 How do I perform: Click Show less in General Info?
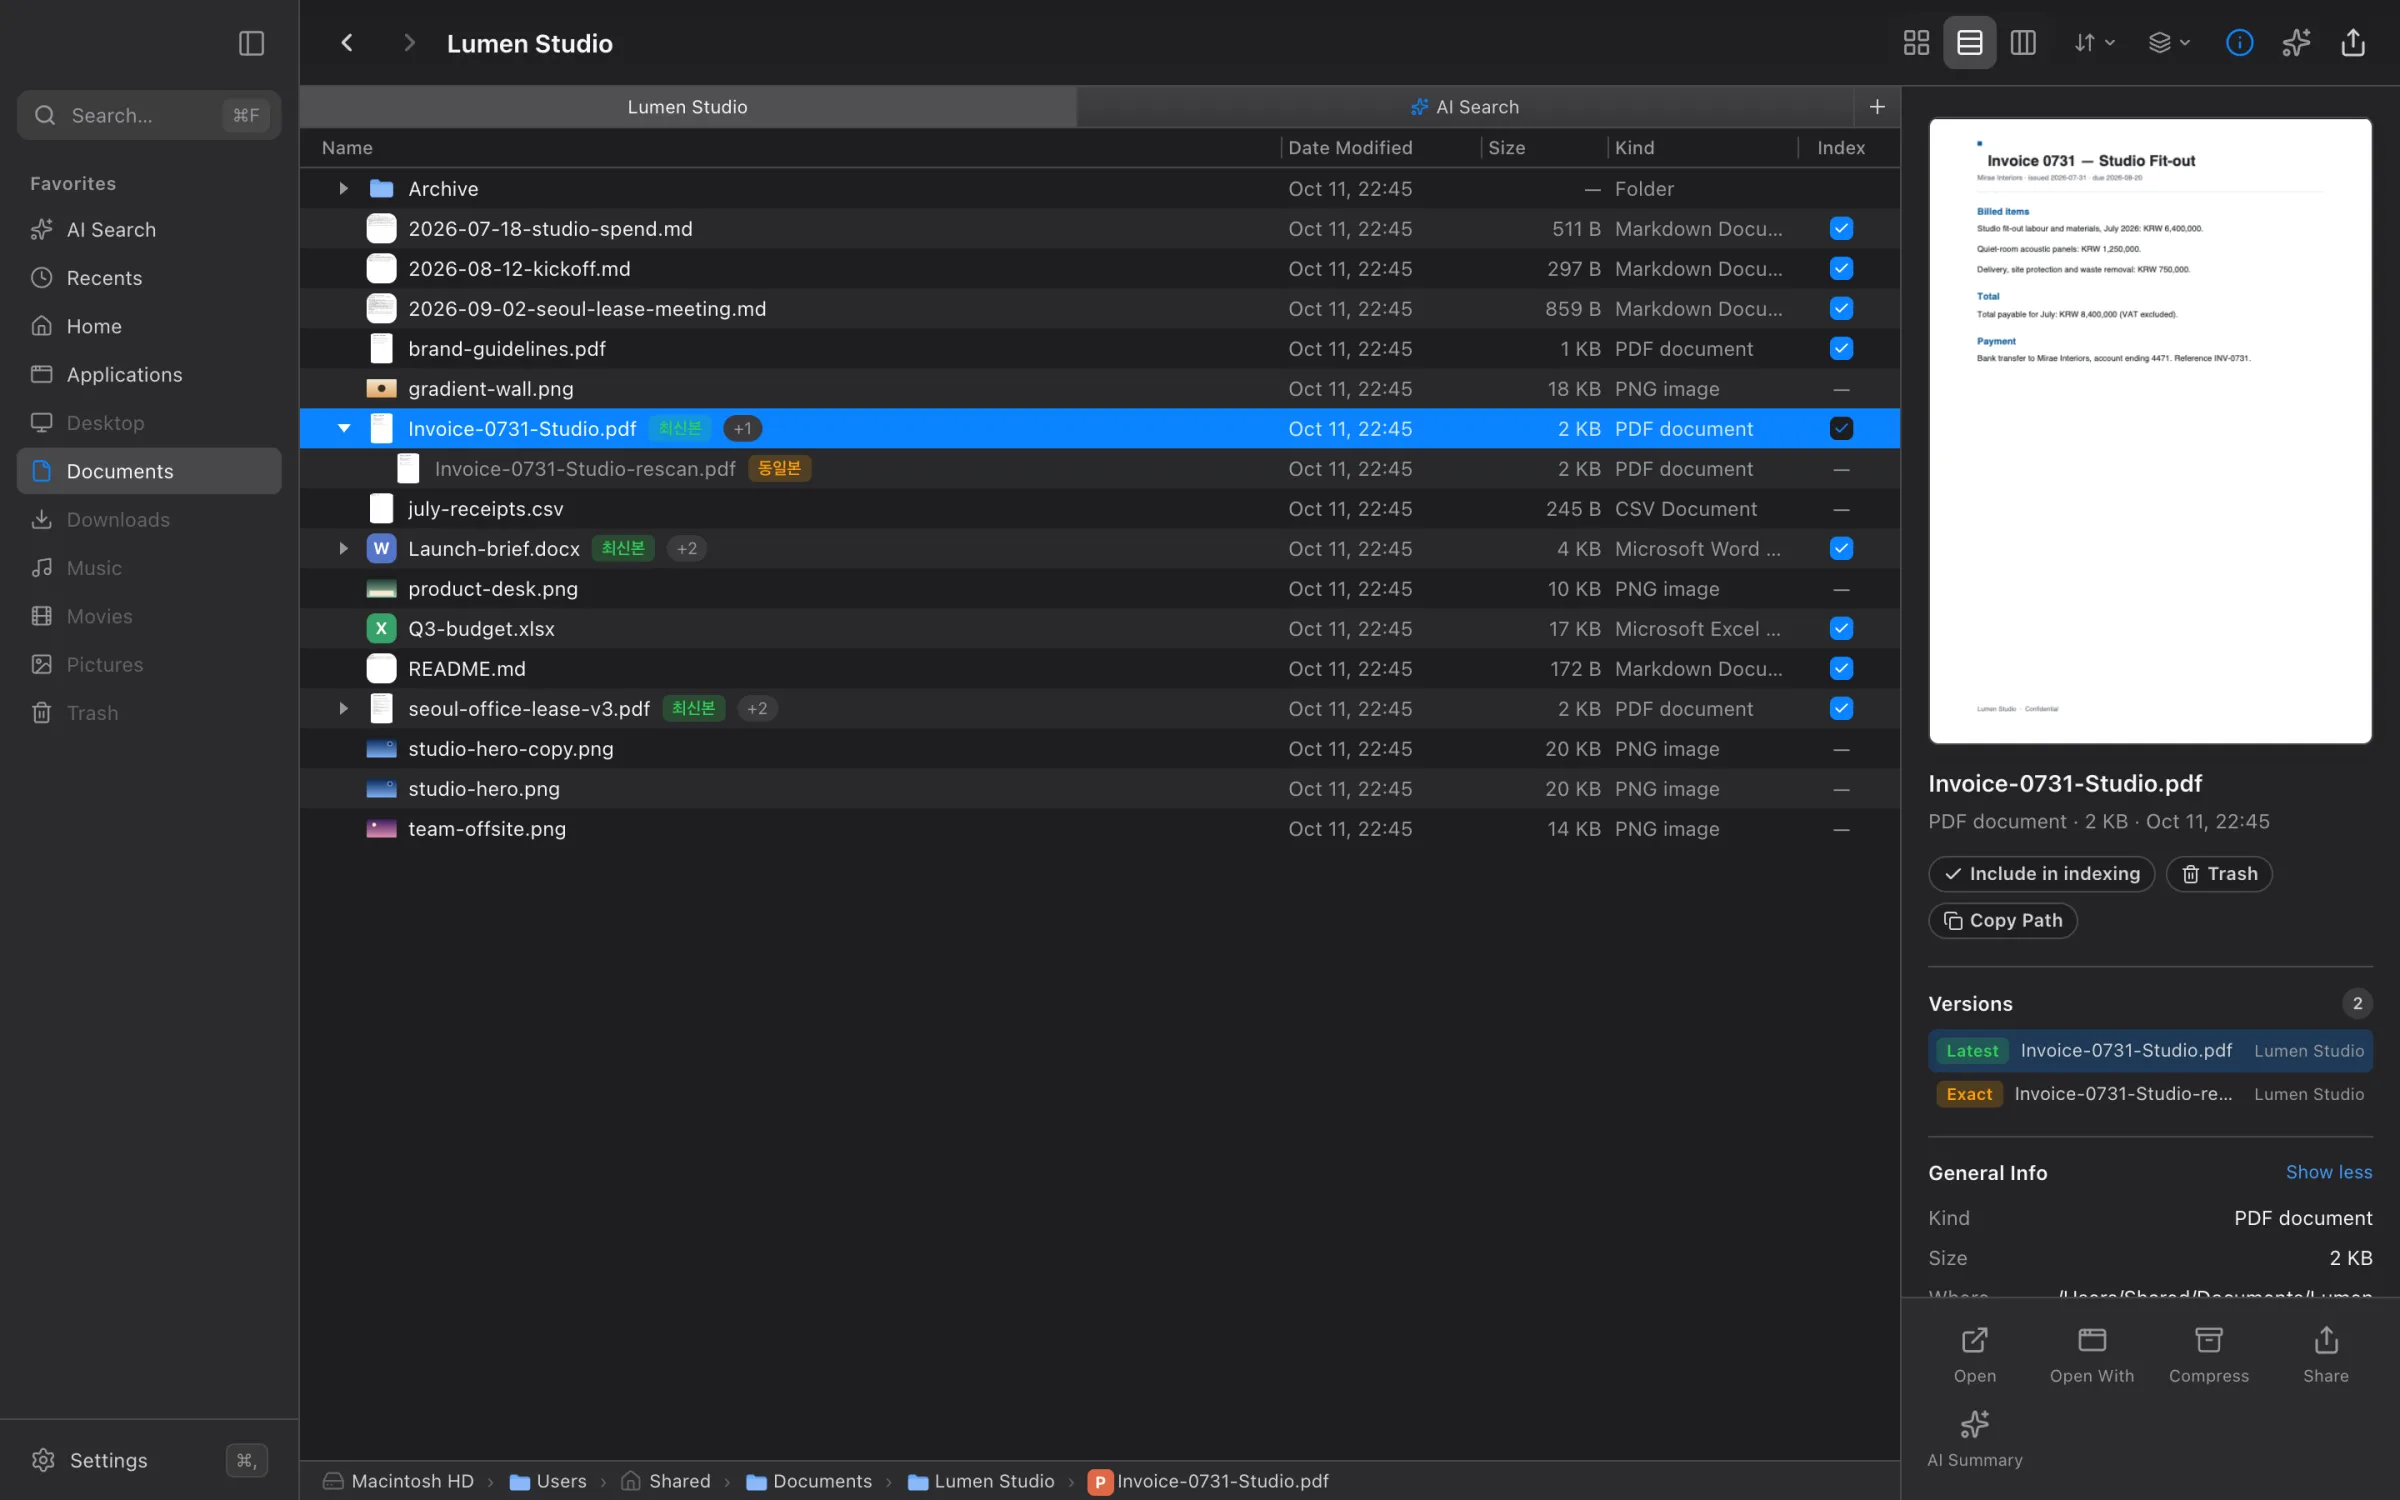tap(2328, 1172)
